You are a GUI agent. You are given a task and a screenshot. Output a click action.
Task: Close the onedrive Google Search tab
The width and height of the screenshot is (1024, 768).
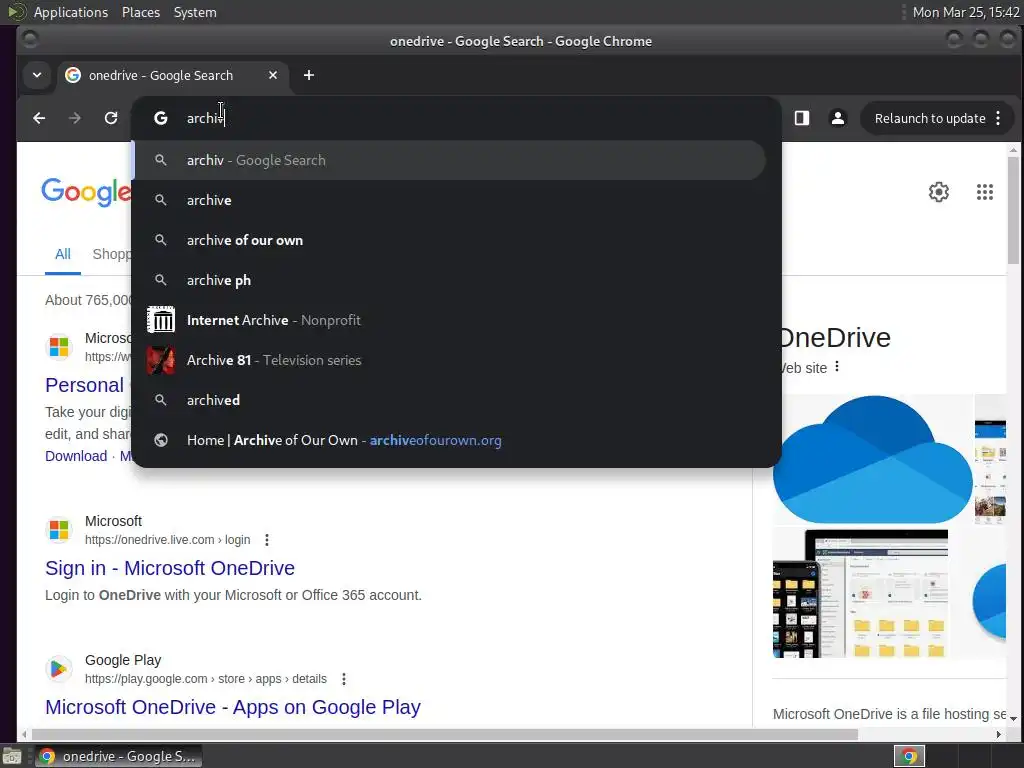click(x=273, y=75)
